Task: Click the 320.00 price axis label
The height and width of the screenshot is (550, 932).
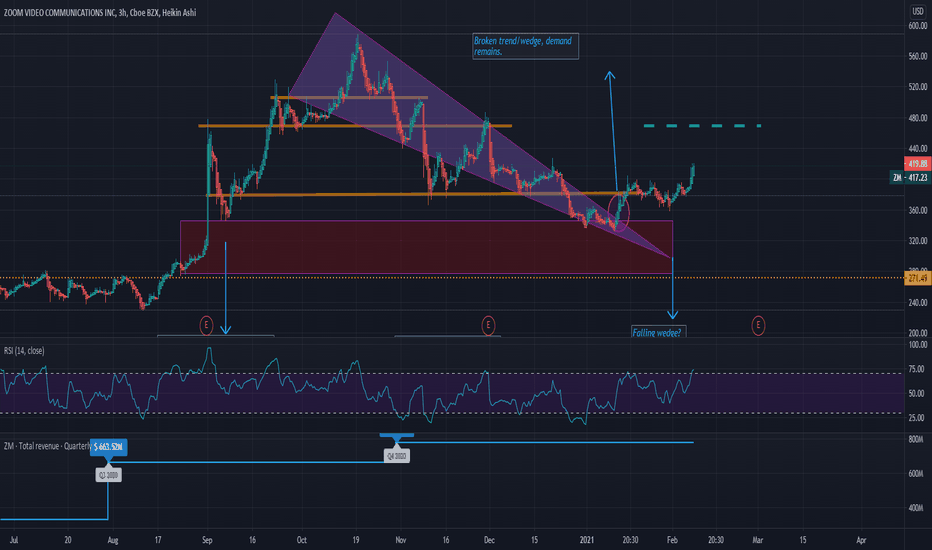Action: coord(917,241)
